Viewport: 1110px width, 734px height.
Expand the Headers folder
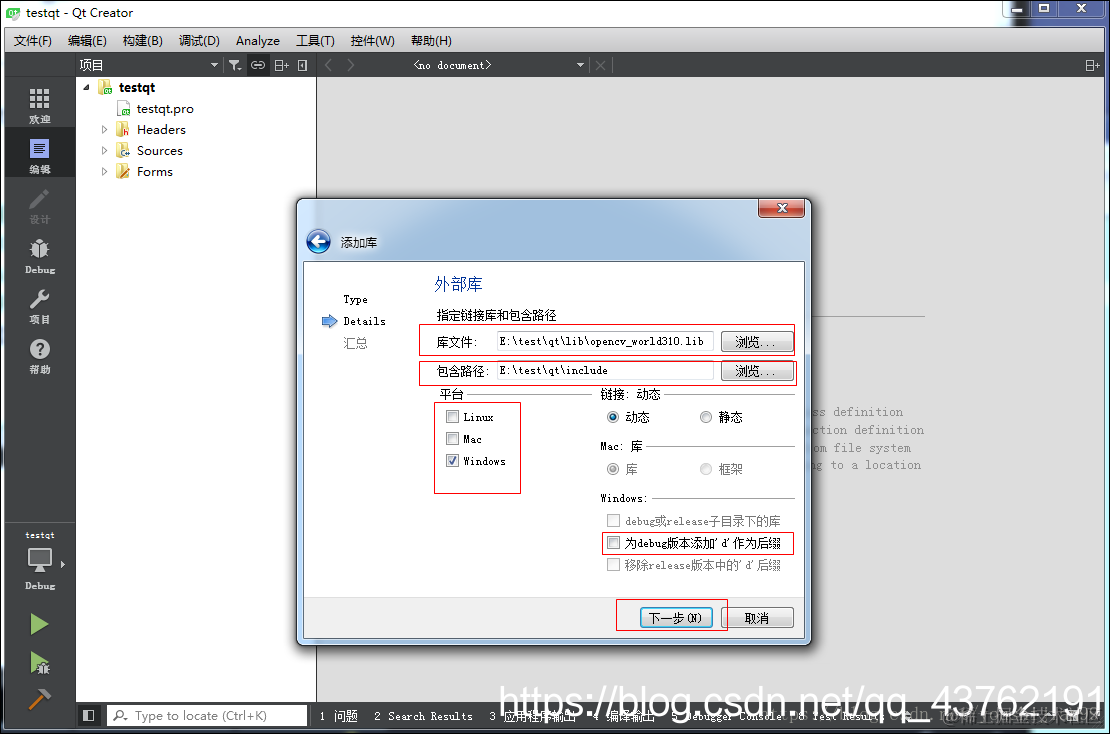pos(104,130)
